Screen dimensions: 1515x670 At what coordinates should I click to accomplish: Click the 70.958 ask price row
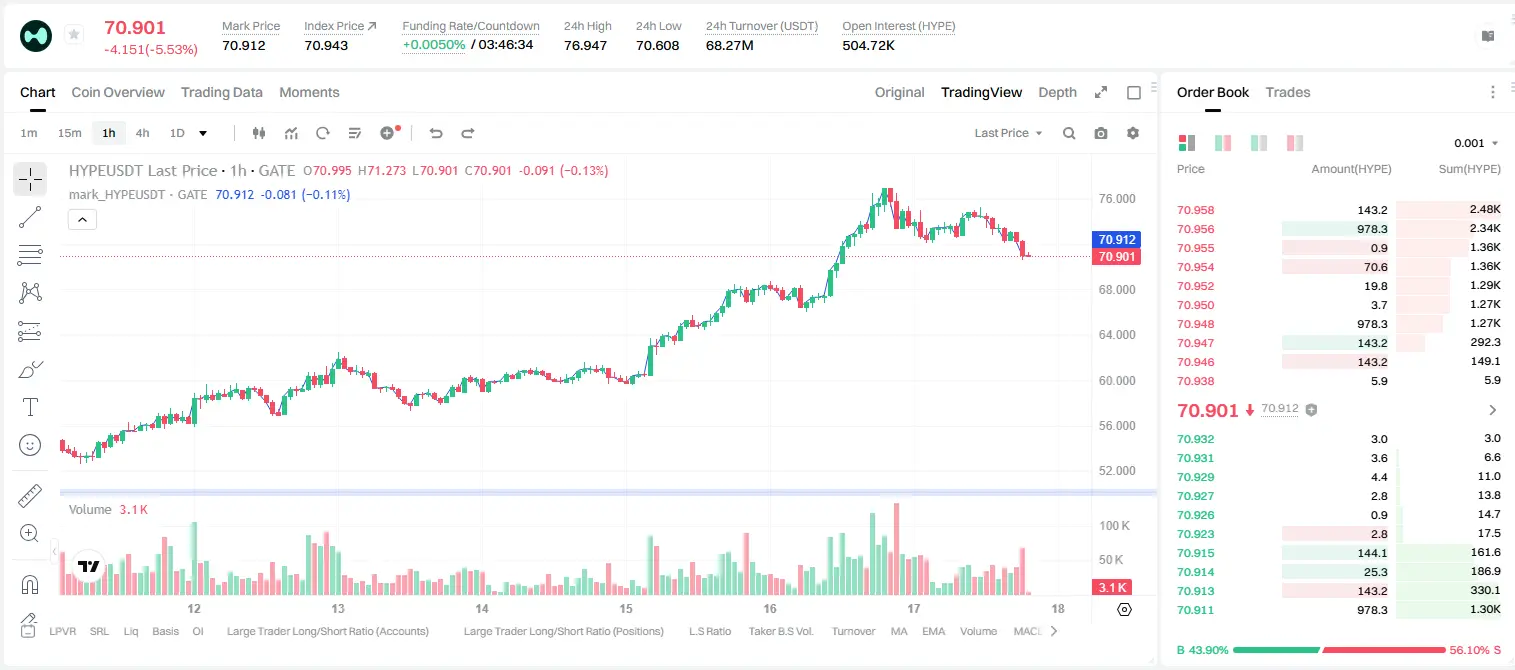(x=1339, y=210)
